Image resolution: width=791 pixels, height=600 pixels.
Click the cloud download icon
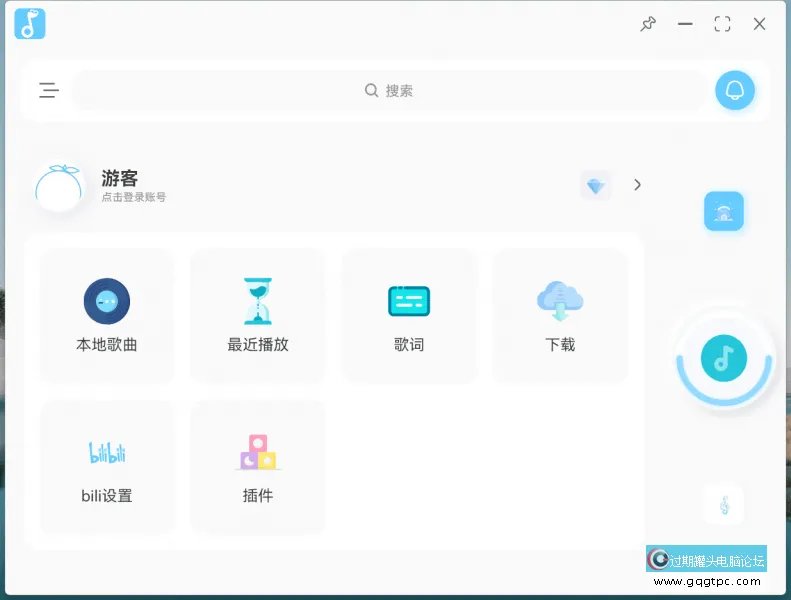(x=560, y=301)
